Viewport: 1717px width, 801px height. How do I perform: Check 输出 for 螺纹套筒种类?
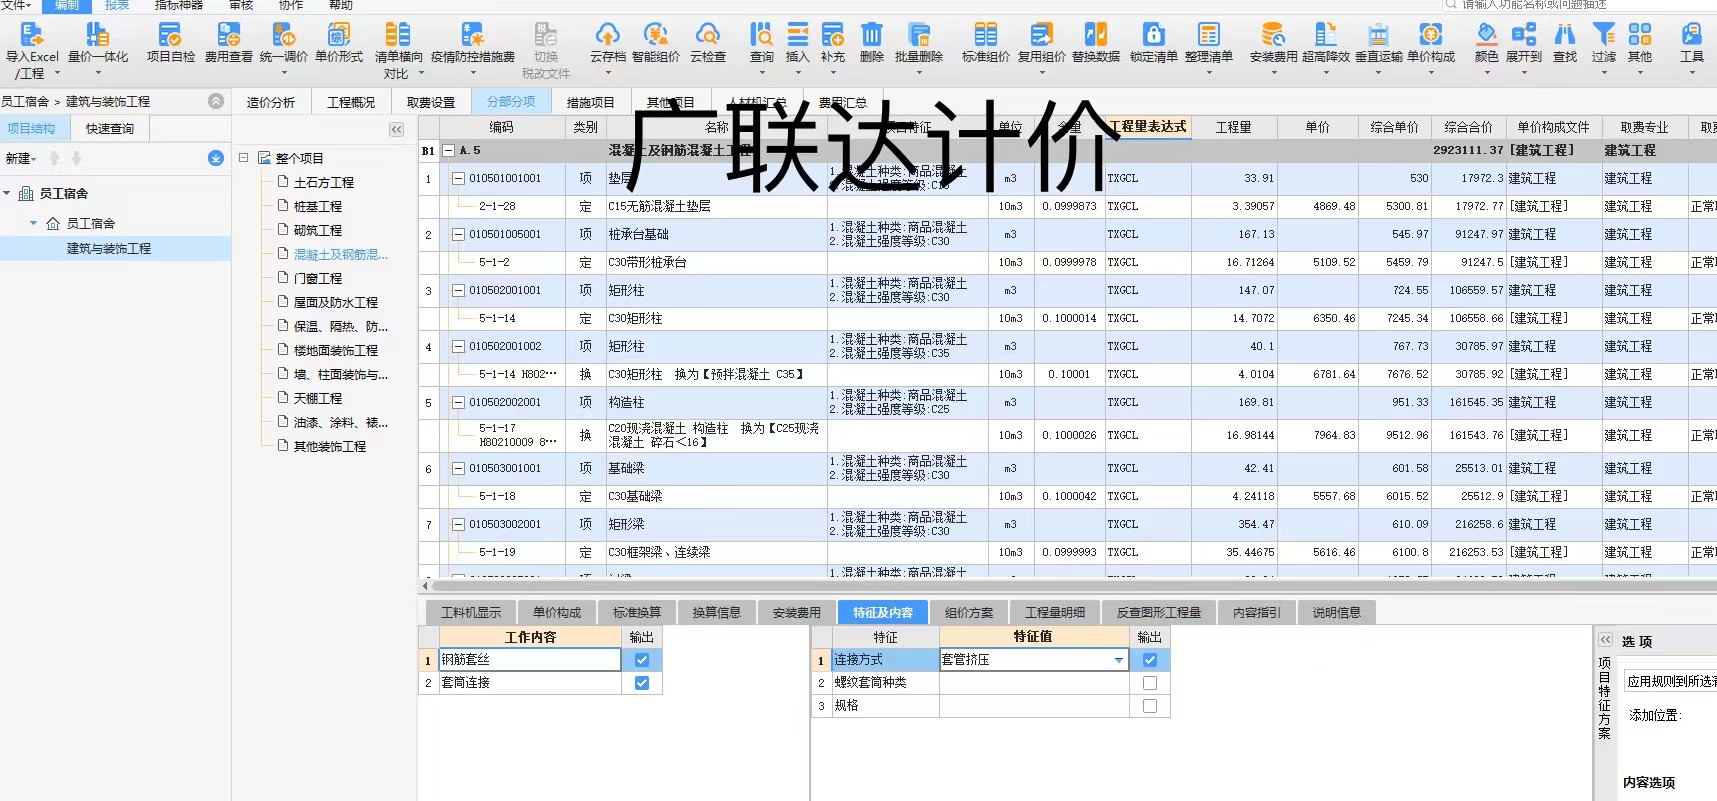(x=1150, y=683)
